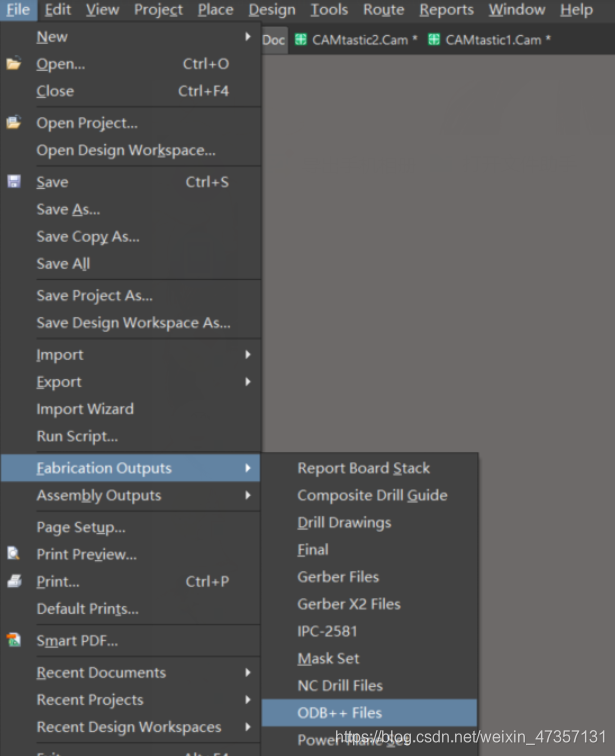The height and width of the screenshot is (756, 615).
Task: Select Final in Fabrication submenu
Action: point(370,550)
